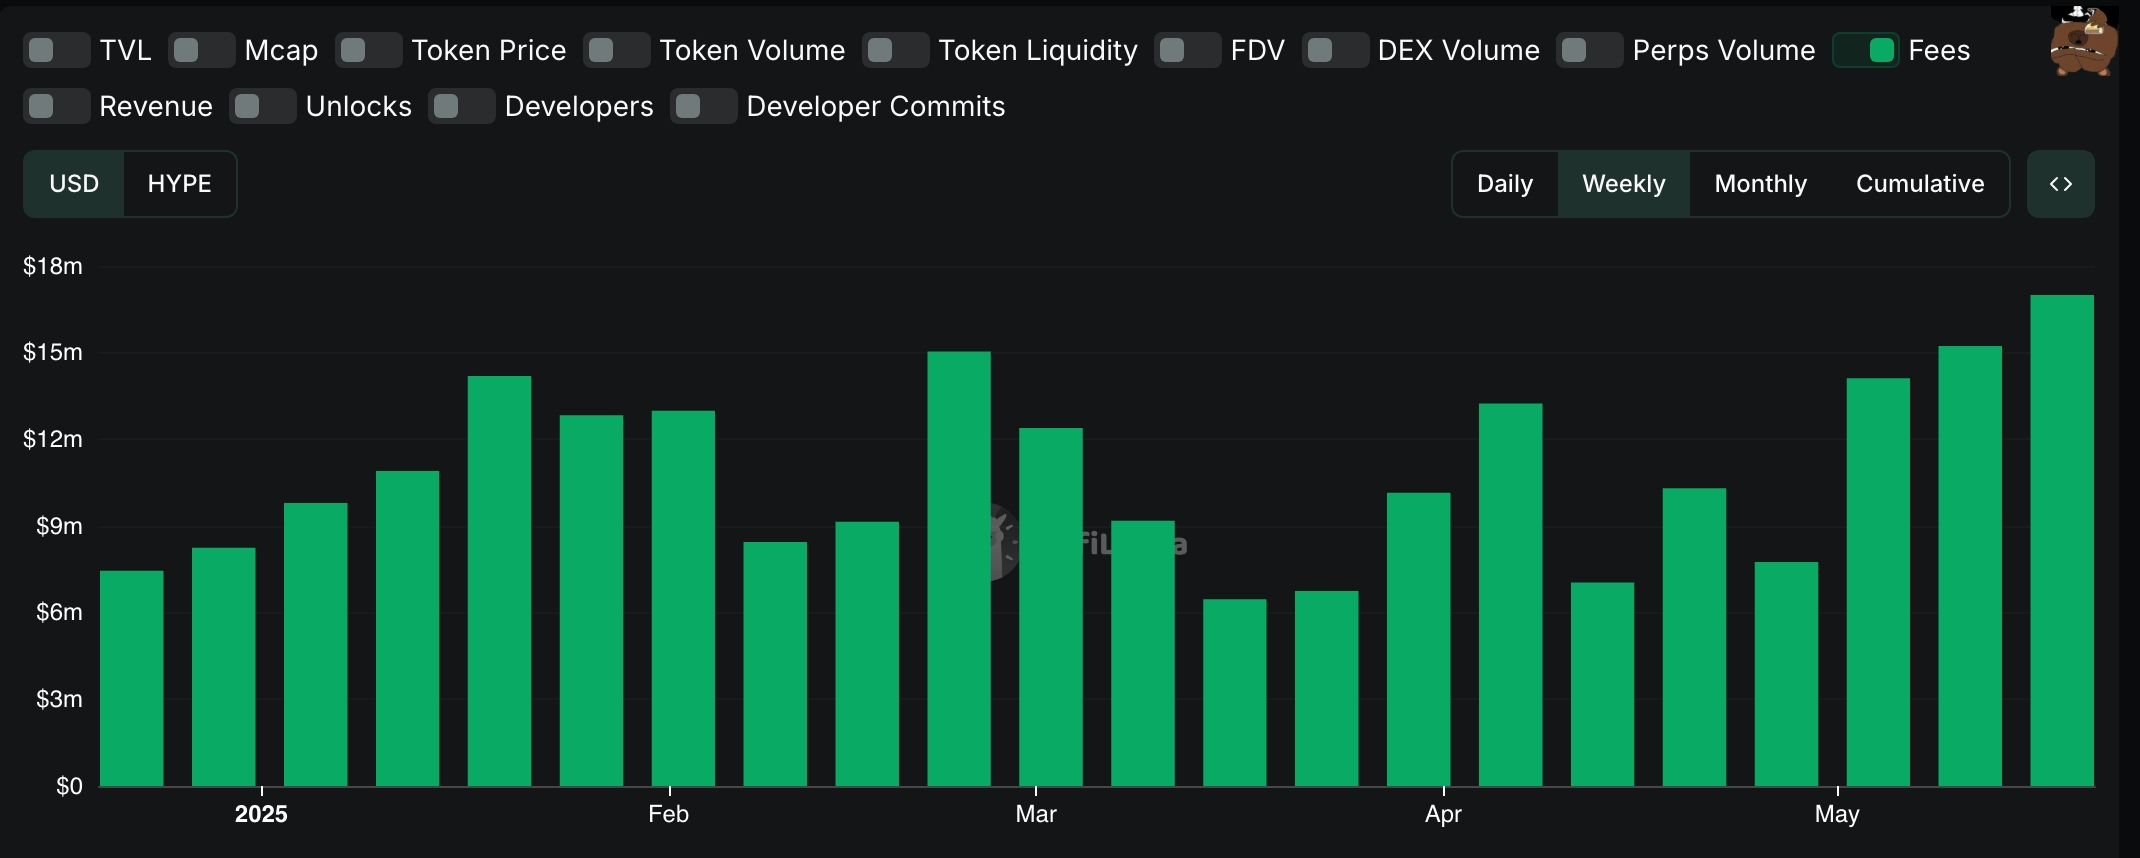Screen dimensions: 2140x858
Task: Open the embed code icon button
Action: 2060,184
